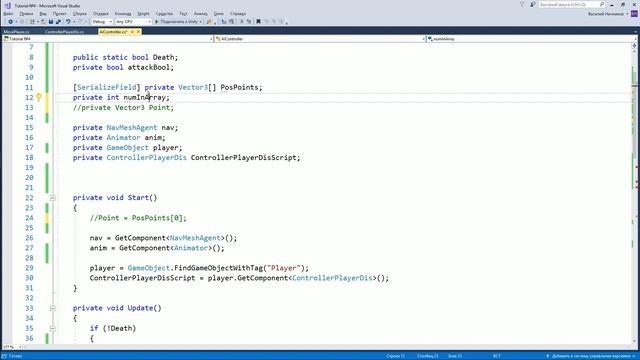The image size is (640, 360).
Task: Click "ControllerPlayerDisScript" on line 18
Action: (243, 158)
